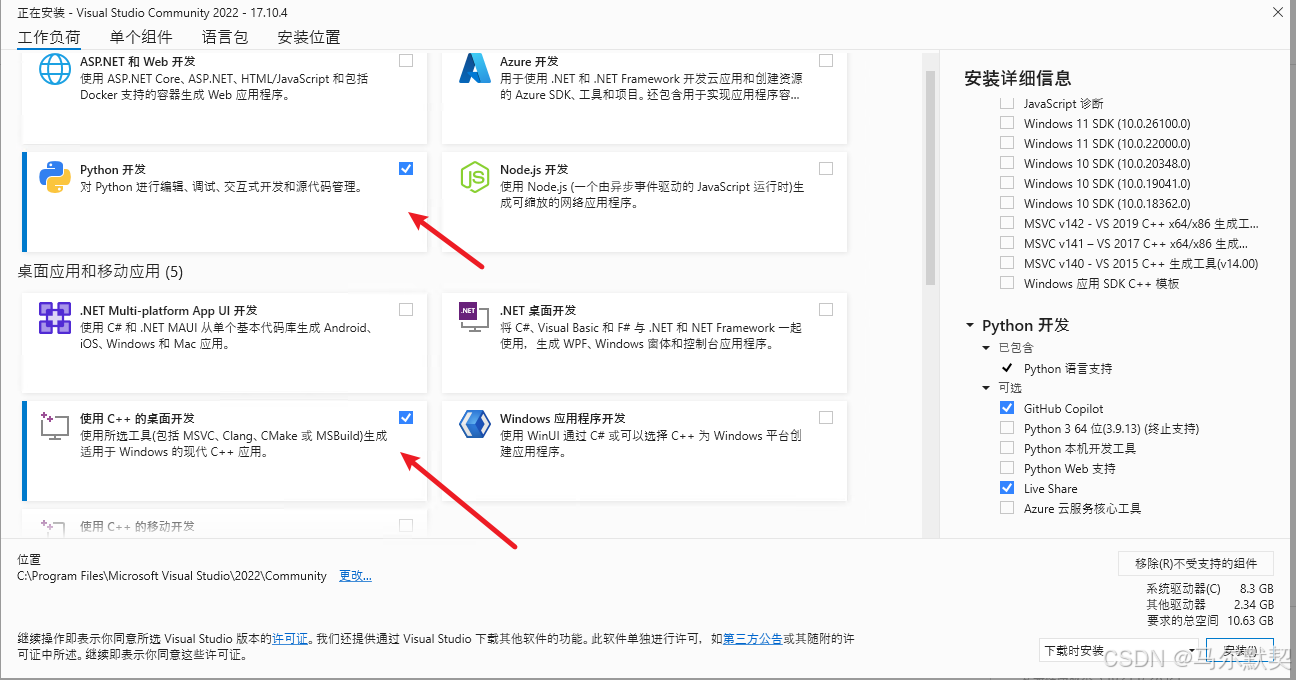Collapse the 已包含 subsection
Screen dimensions: 1296x680
[x=986, y=348]
